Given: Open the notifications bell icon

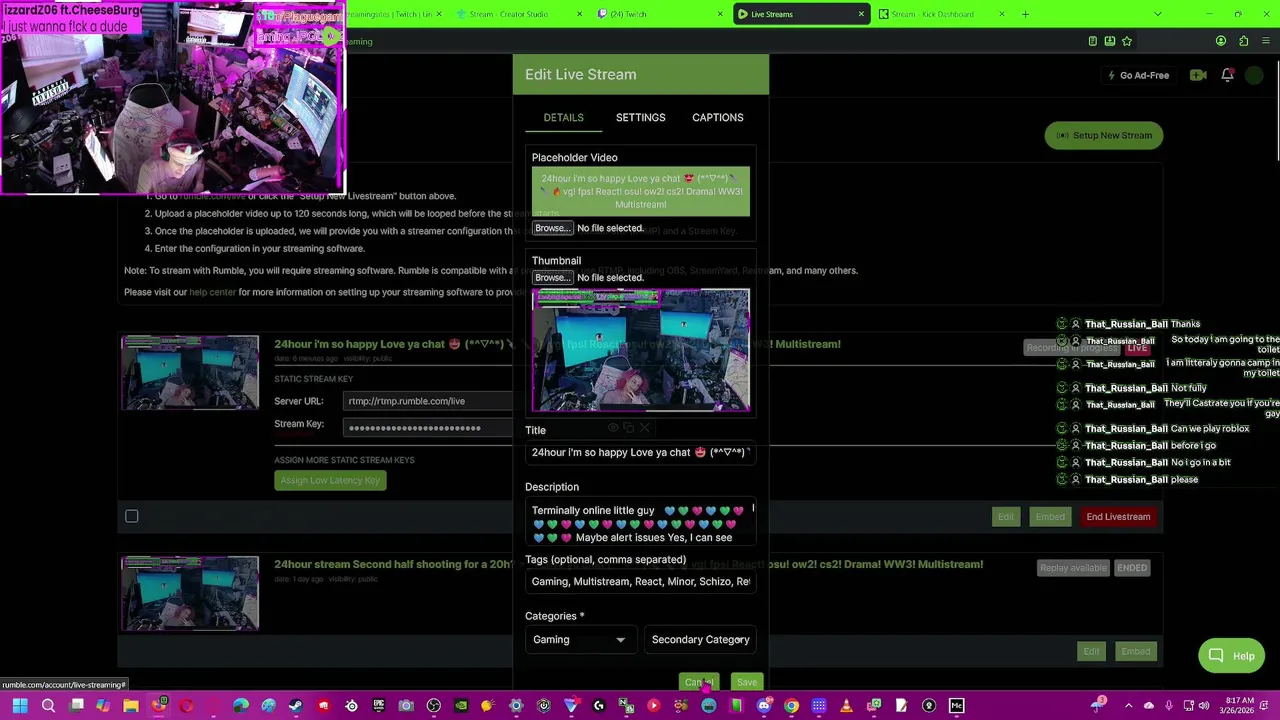Looking at the screenshot, I should pyautogui.click(x=1227, y=75).
